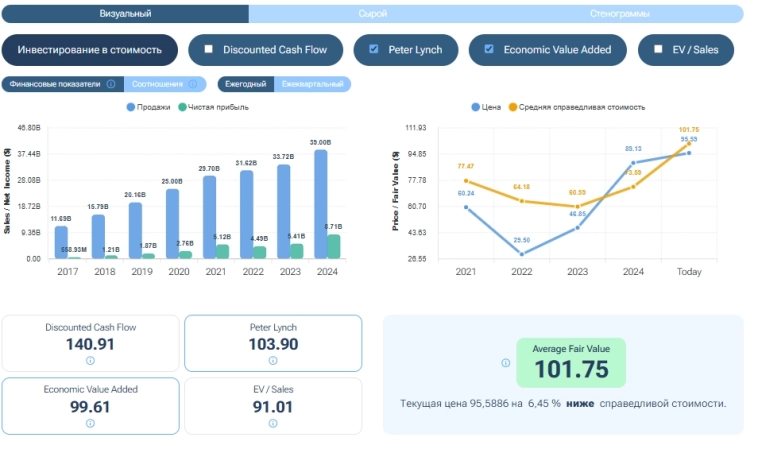The width and height of the screenshot is (758, 449).
Task: Uncheck the Economic Value Added checkbox
Action: click(489, 49)
